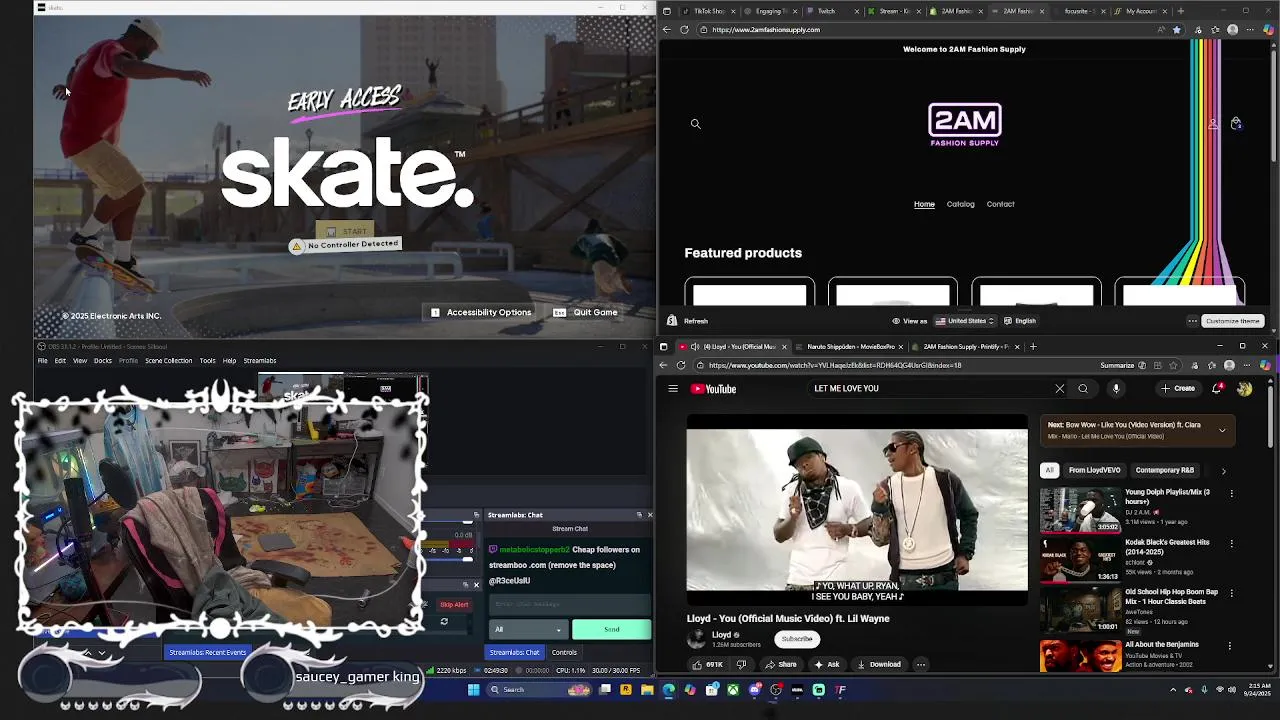Open Microsoft Edge from the taskbar

[668, 690]
